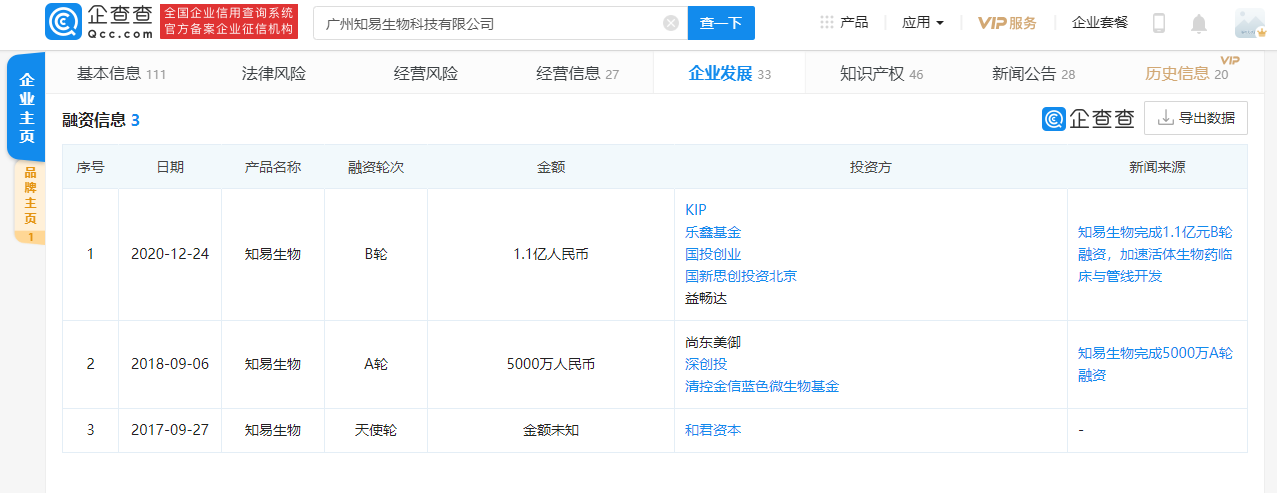Open investor 和君资本 link

713,430
